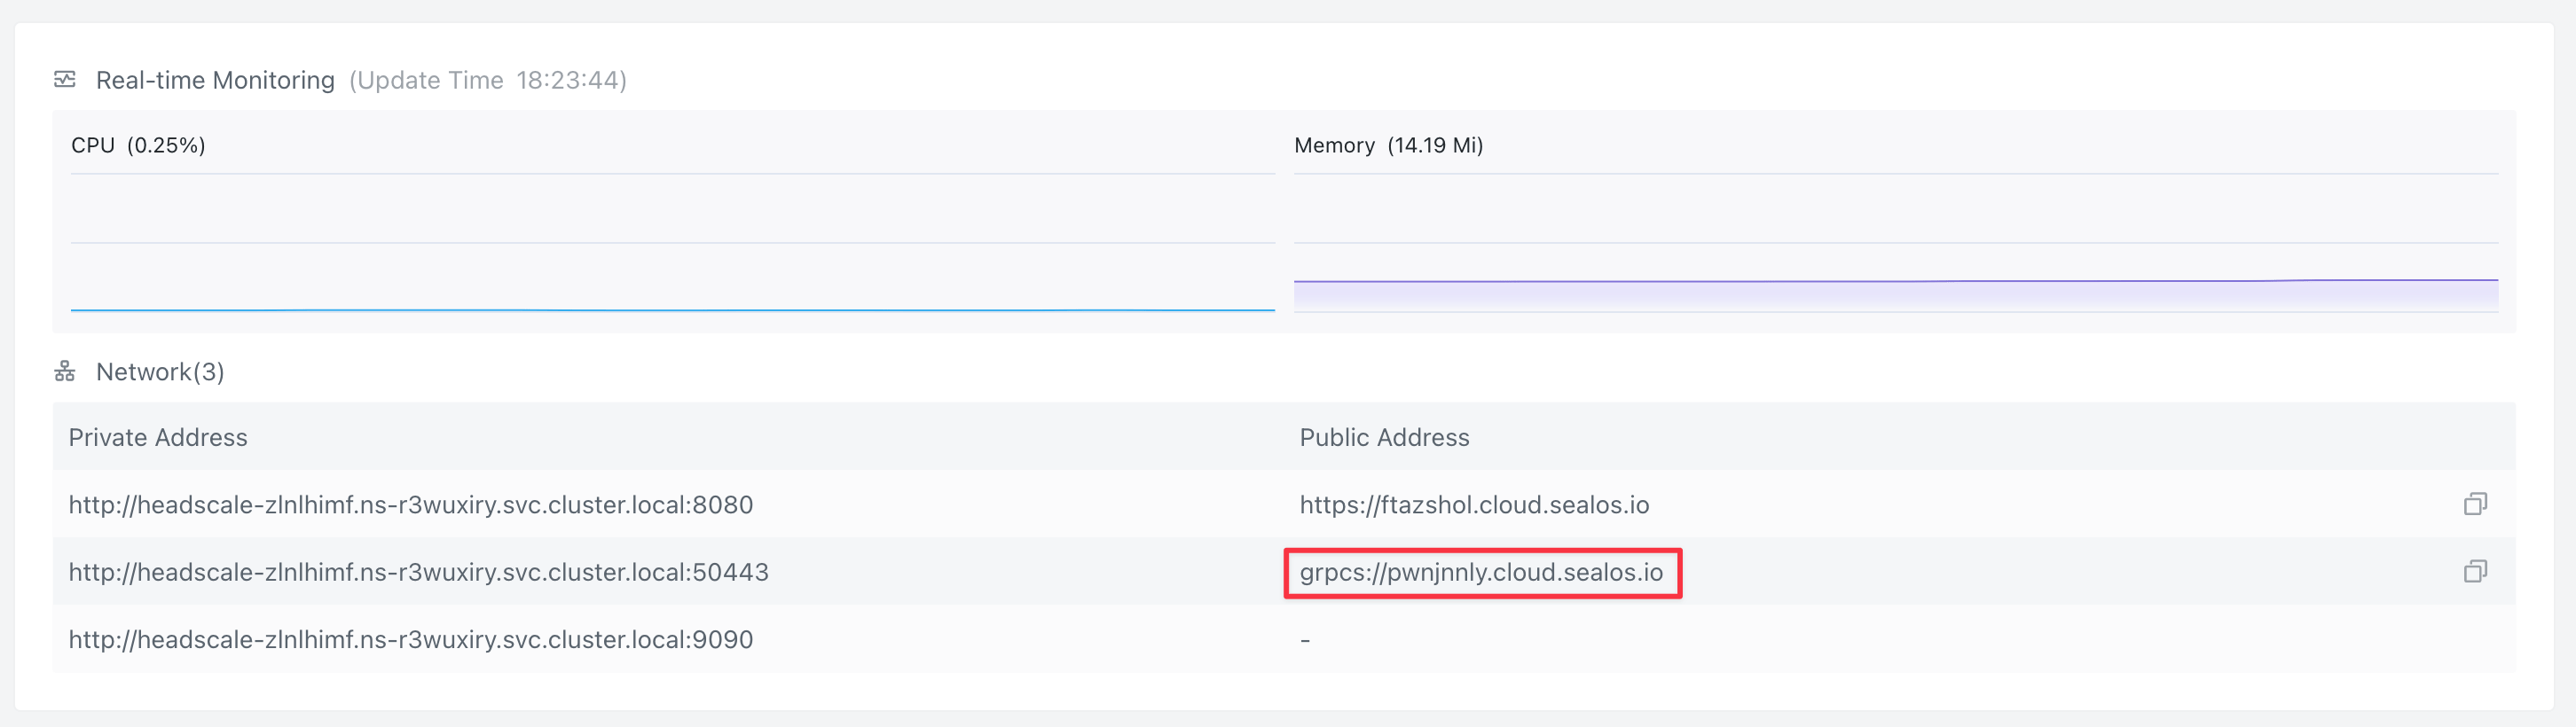Click the Real-time Monitoring heading
This screenshot has width=2576, height=727.
(x=215, y=80)
